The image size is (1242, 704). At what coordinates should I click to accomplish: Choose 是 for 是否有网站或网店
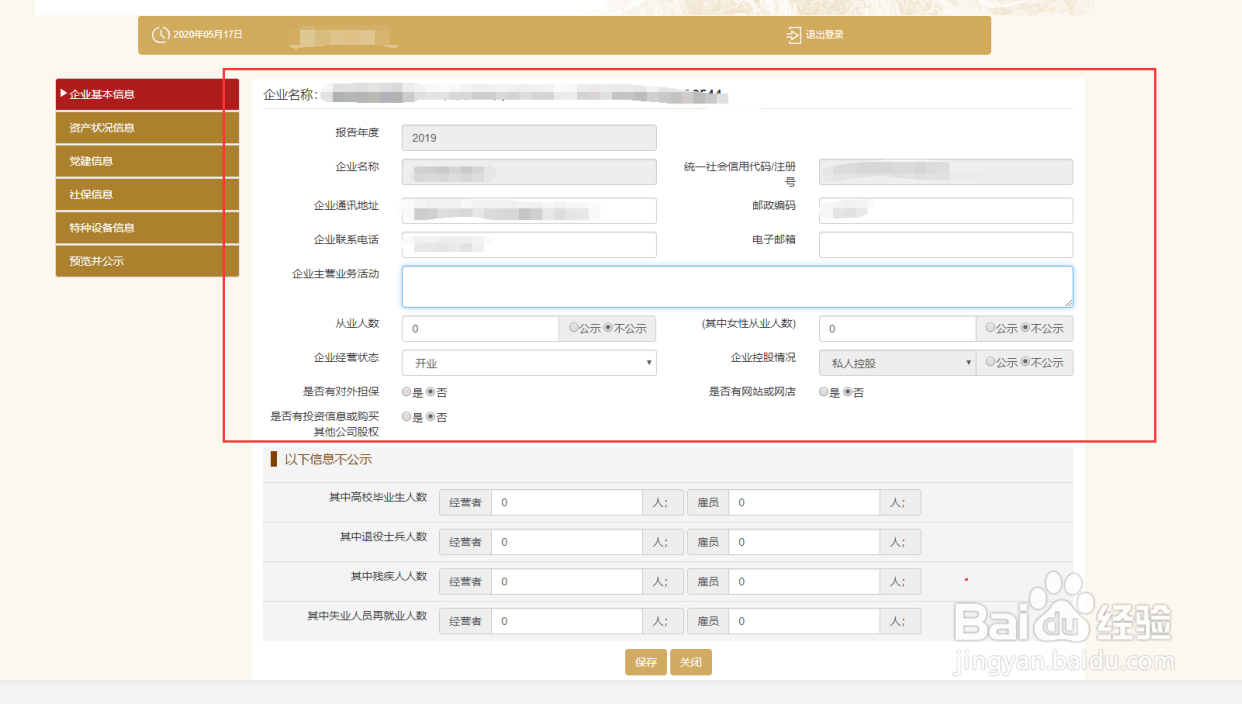[823, 391]
